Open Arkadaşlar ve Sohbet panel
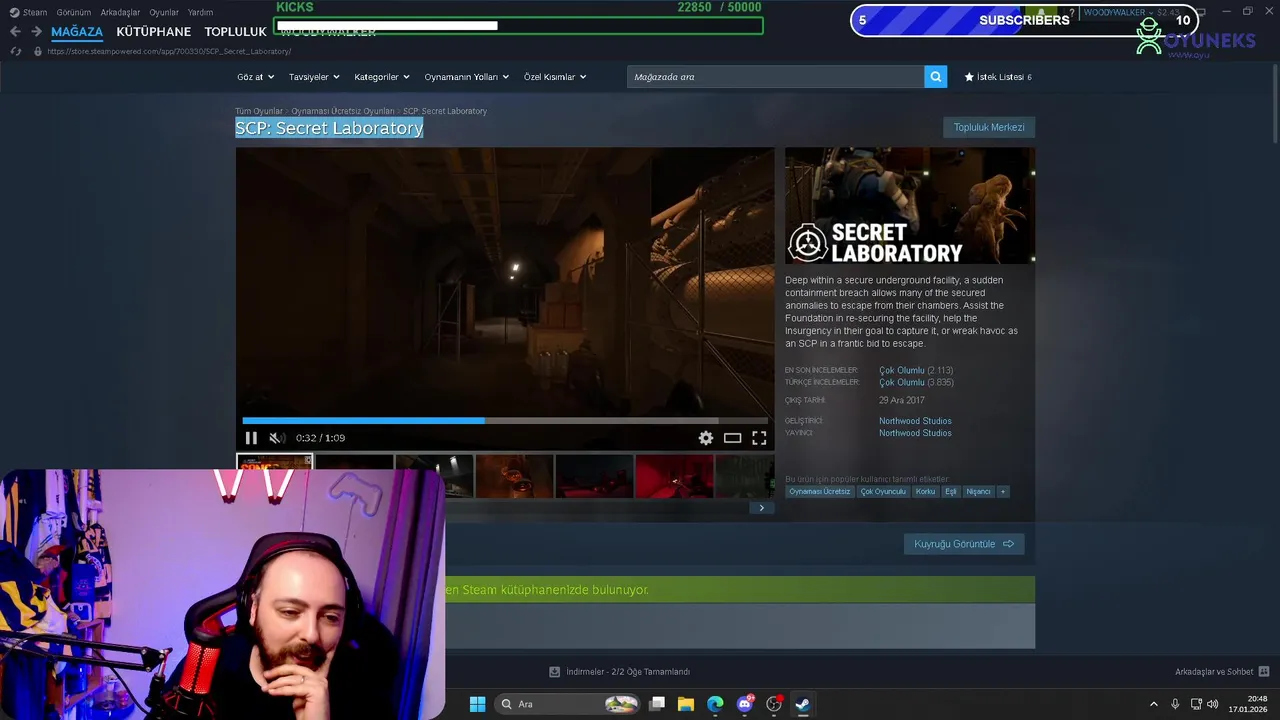 pos(1222,672)
